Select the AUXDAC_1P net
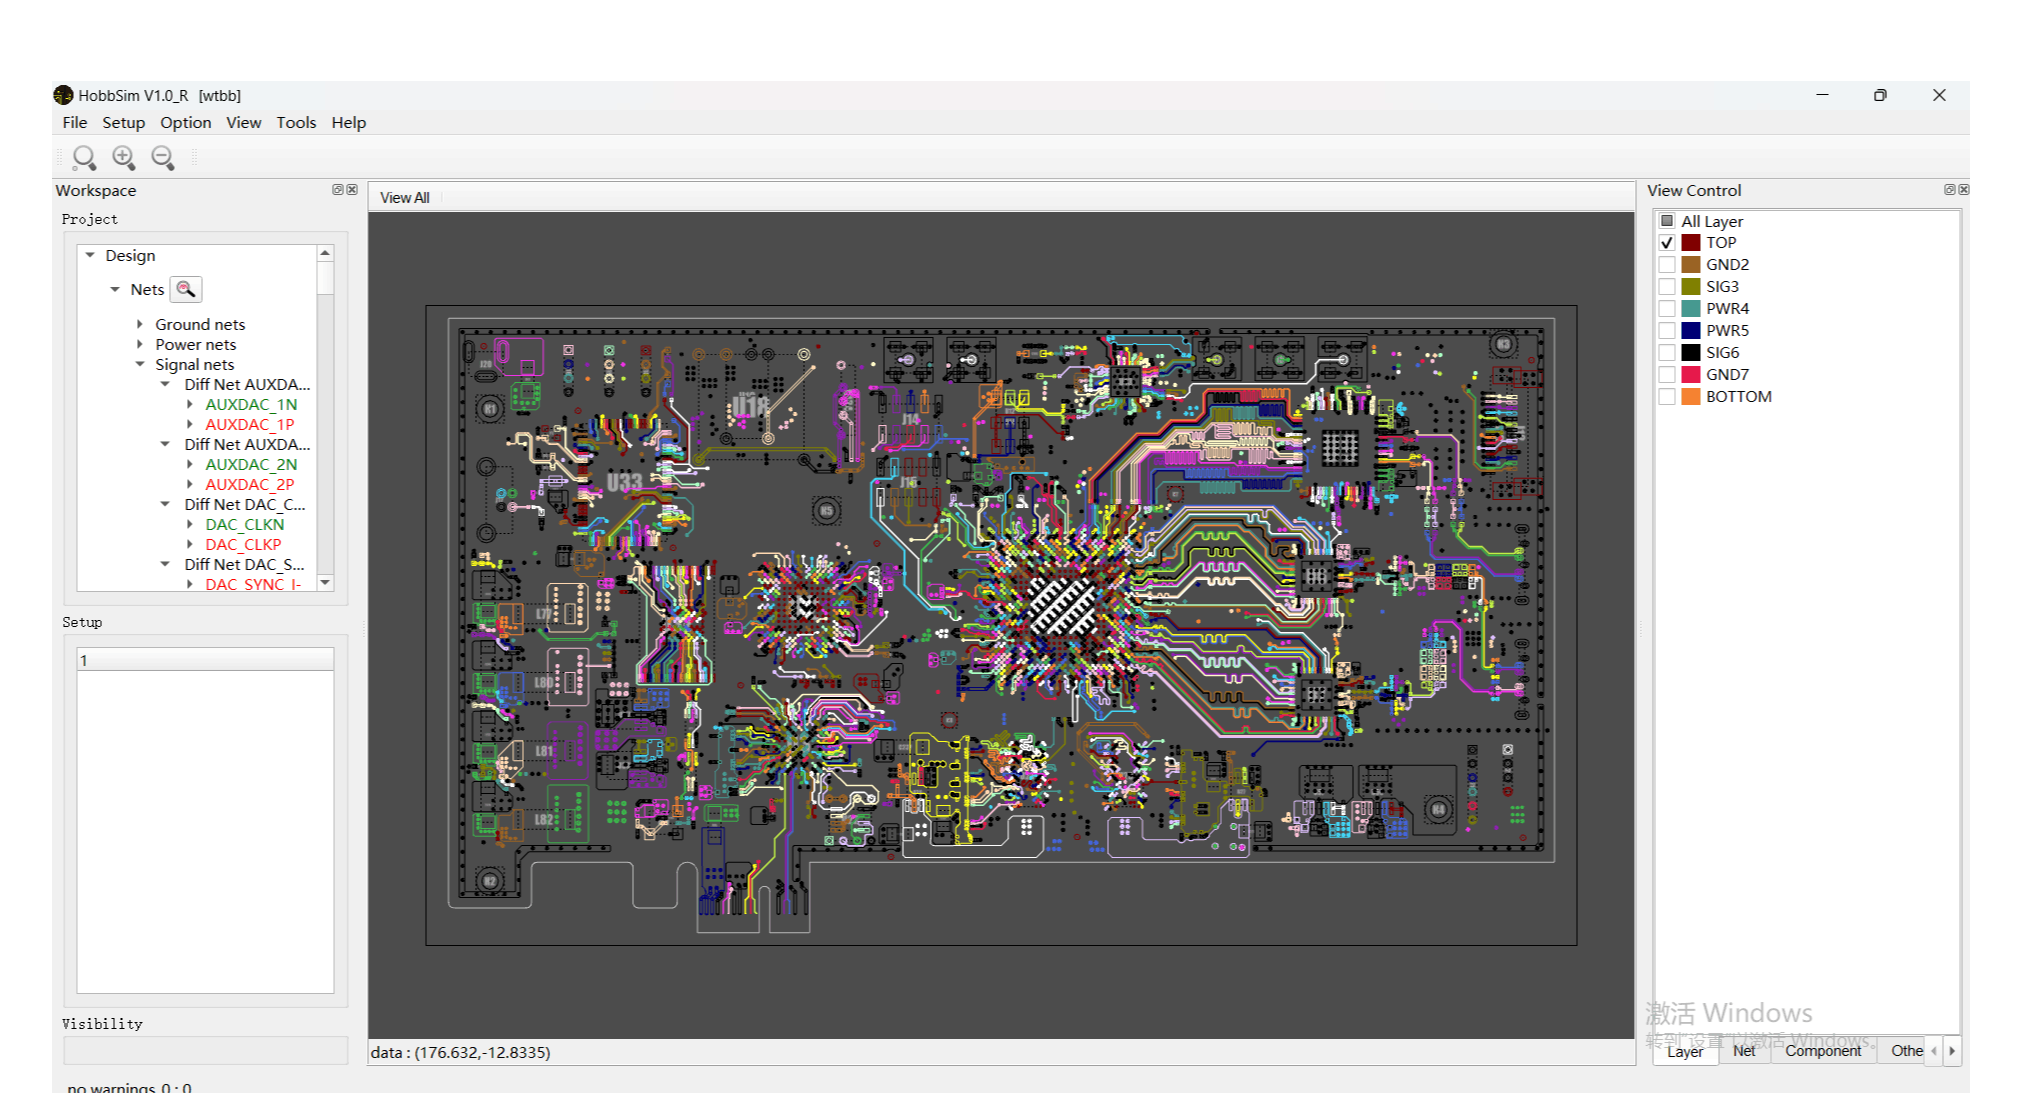2022x1113 pixels. click(250, 424)
